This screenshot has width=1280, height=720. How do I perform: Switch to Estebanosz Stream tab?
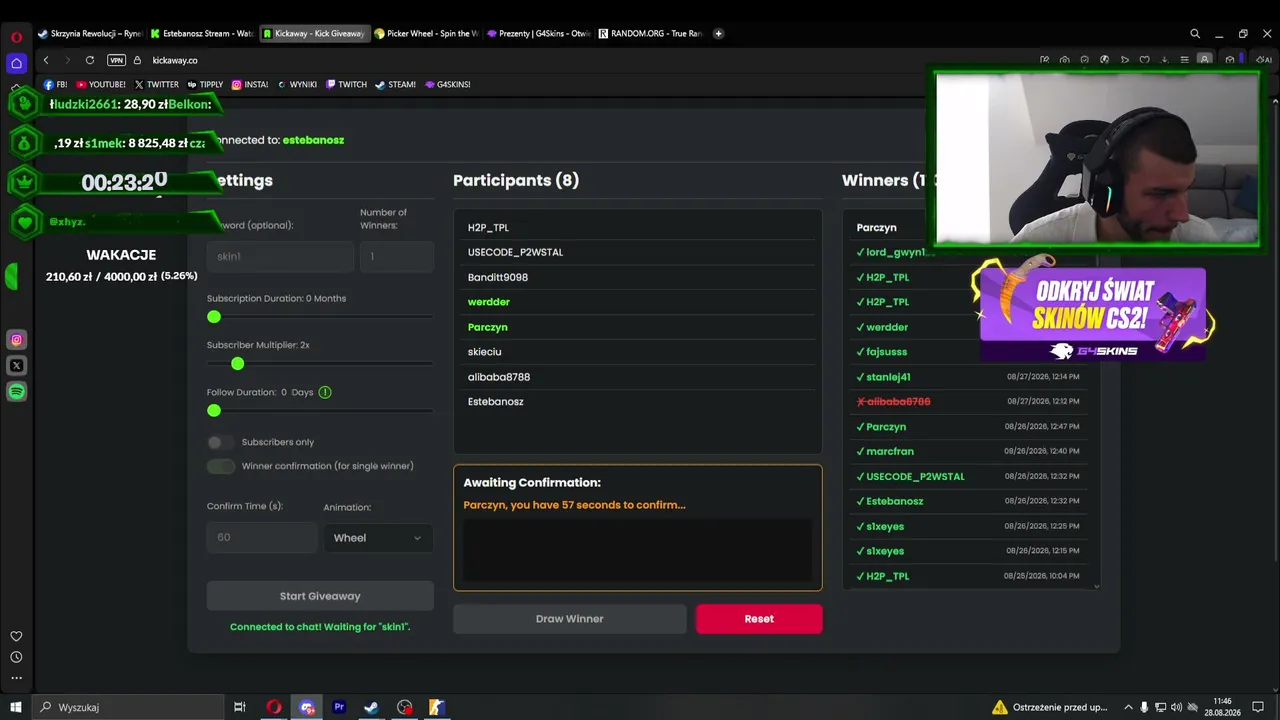pos(203,33)
